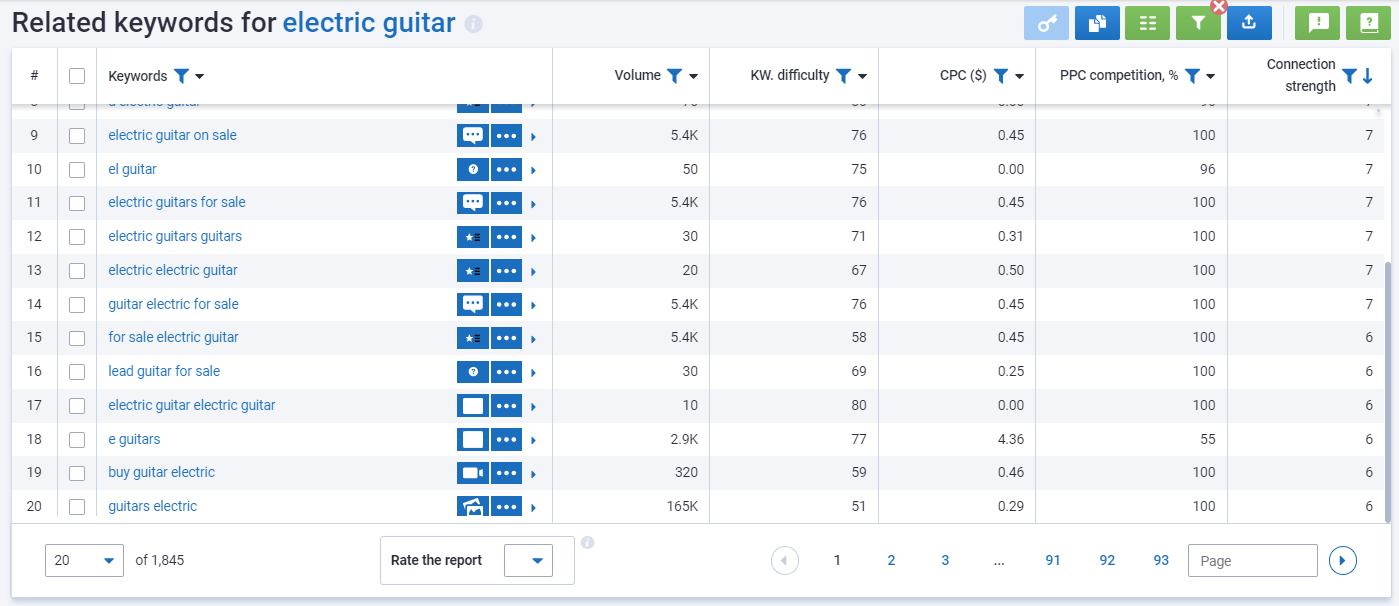Click inside the Page number input field
The height and width of the screenshot is (606, 1399).
[1252, 561]
